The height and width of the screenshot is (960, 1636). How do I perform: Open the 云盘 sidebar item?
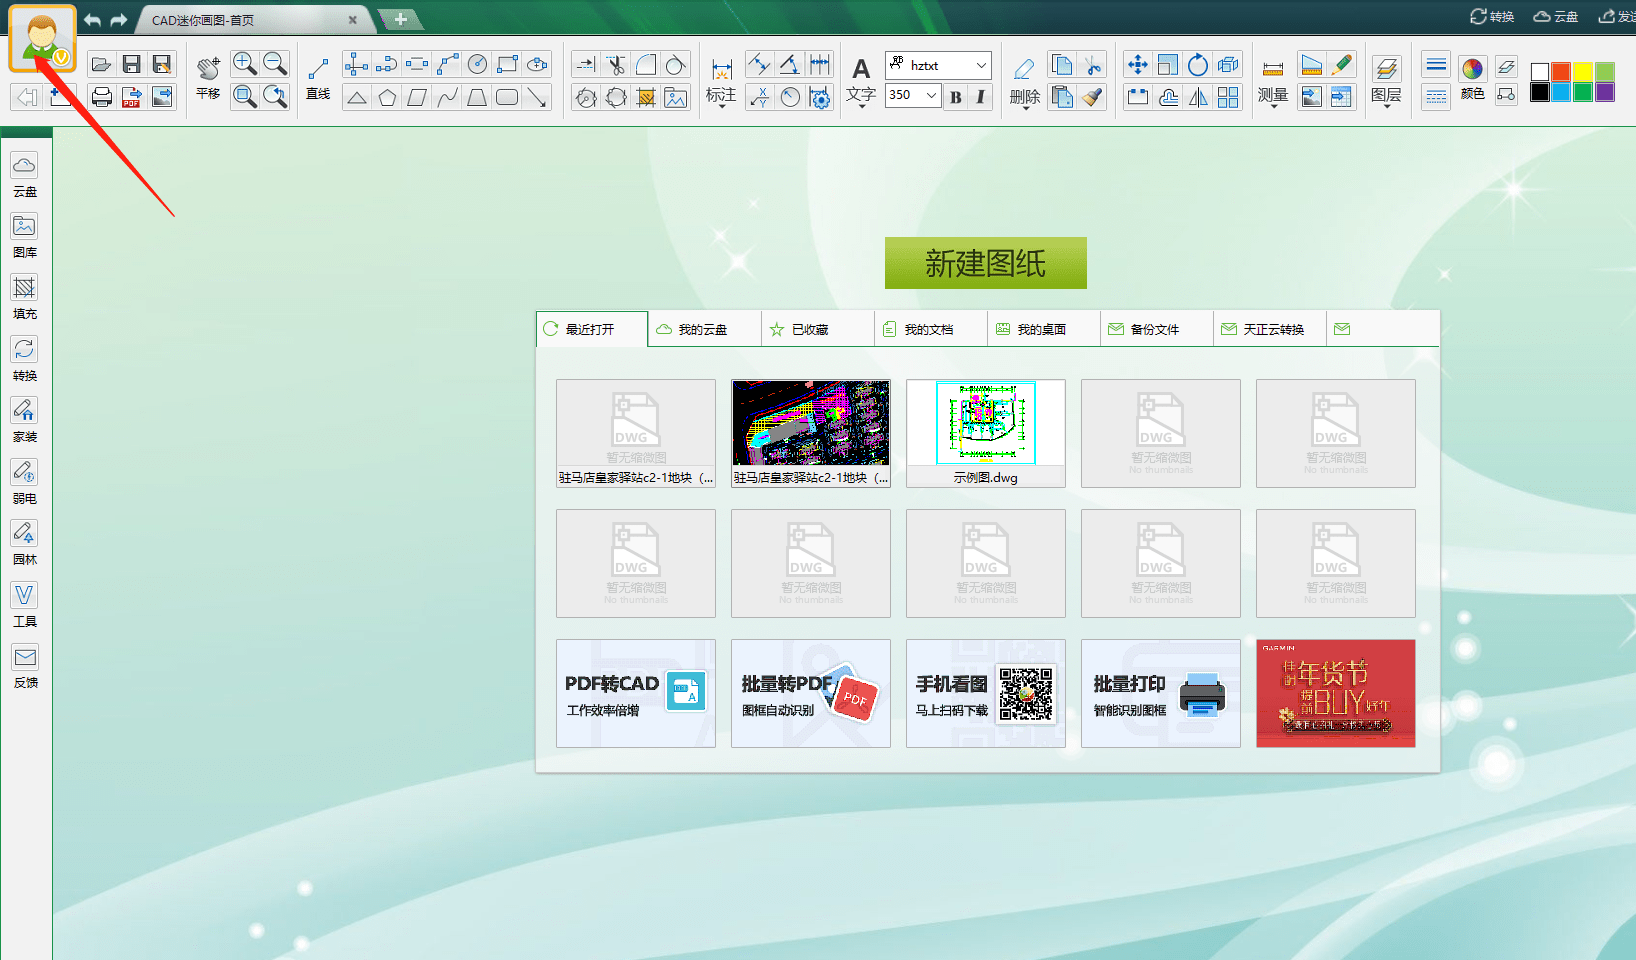(25, 175)
